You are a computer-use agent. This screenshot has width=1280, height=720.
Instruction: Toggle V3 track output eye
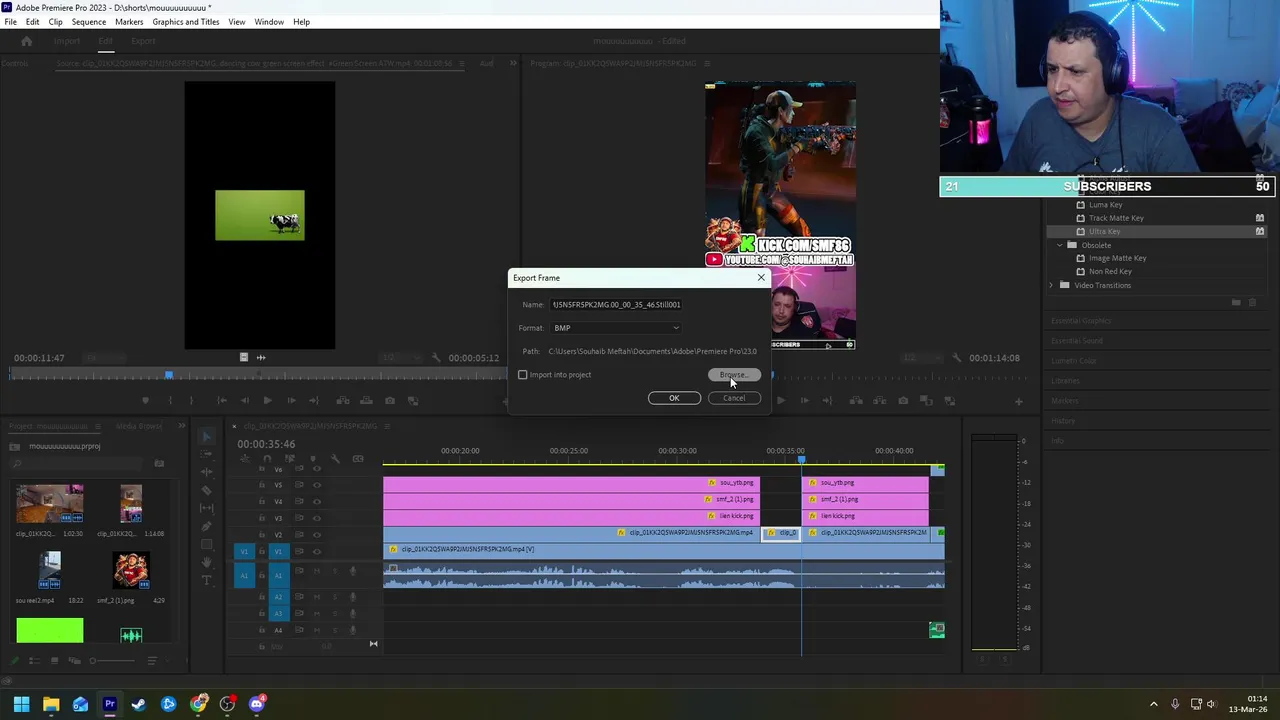(x=317, y=518)
